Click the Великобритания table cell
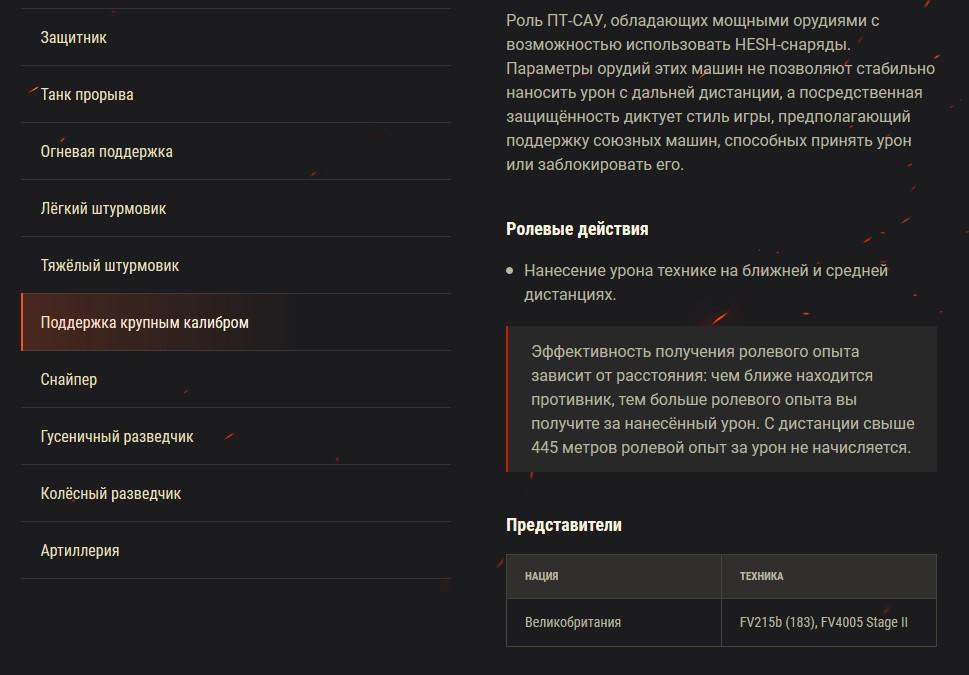Screen dimensions: 969x675 pyautogui.click(x=573, y=622)
